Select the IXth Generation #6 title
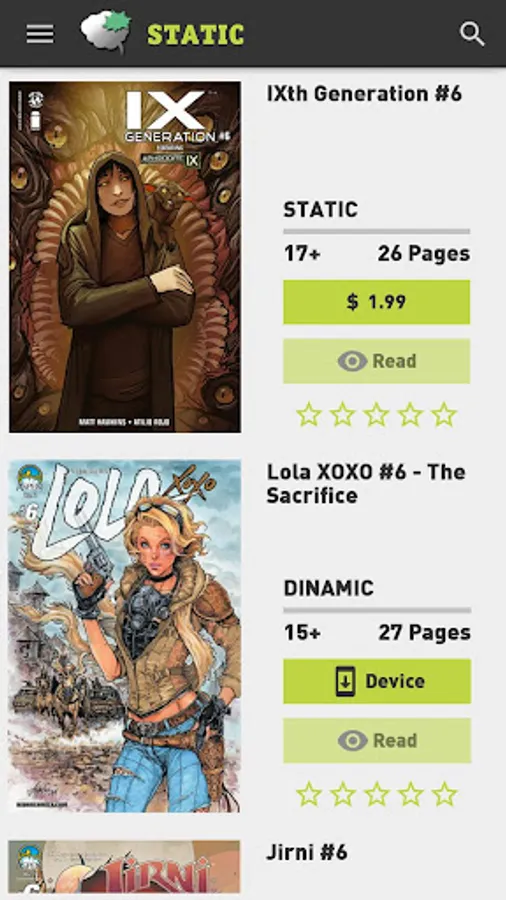 click(x=364, y=94)
